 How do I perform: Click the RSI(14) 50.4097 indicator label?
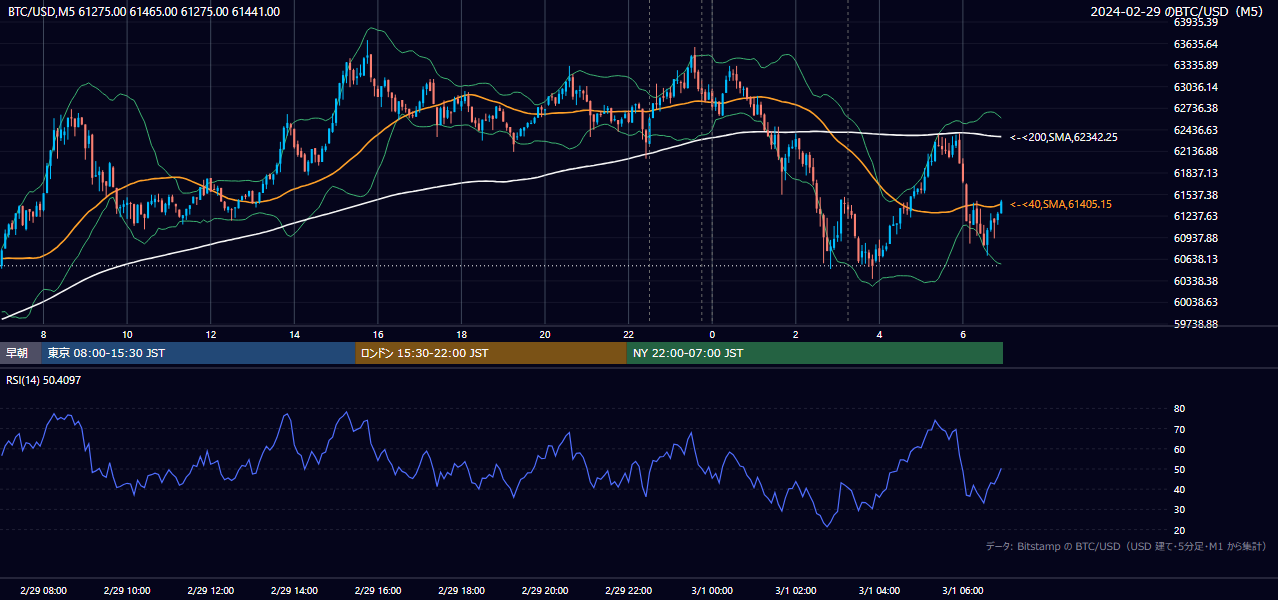[x=44, y=380]
